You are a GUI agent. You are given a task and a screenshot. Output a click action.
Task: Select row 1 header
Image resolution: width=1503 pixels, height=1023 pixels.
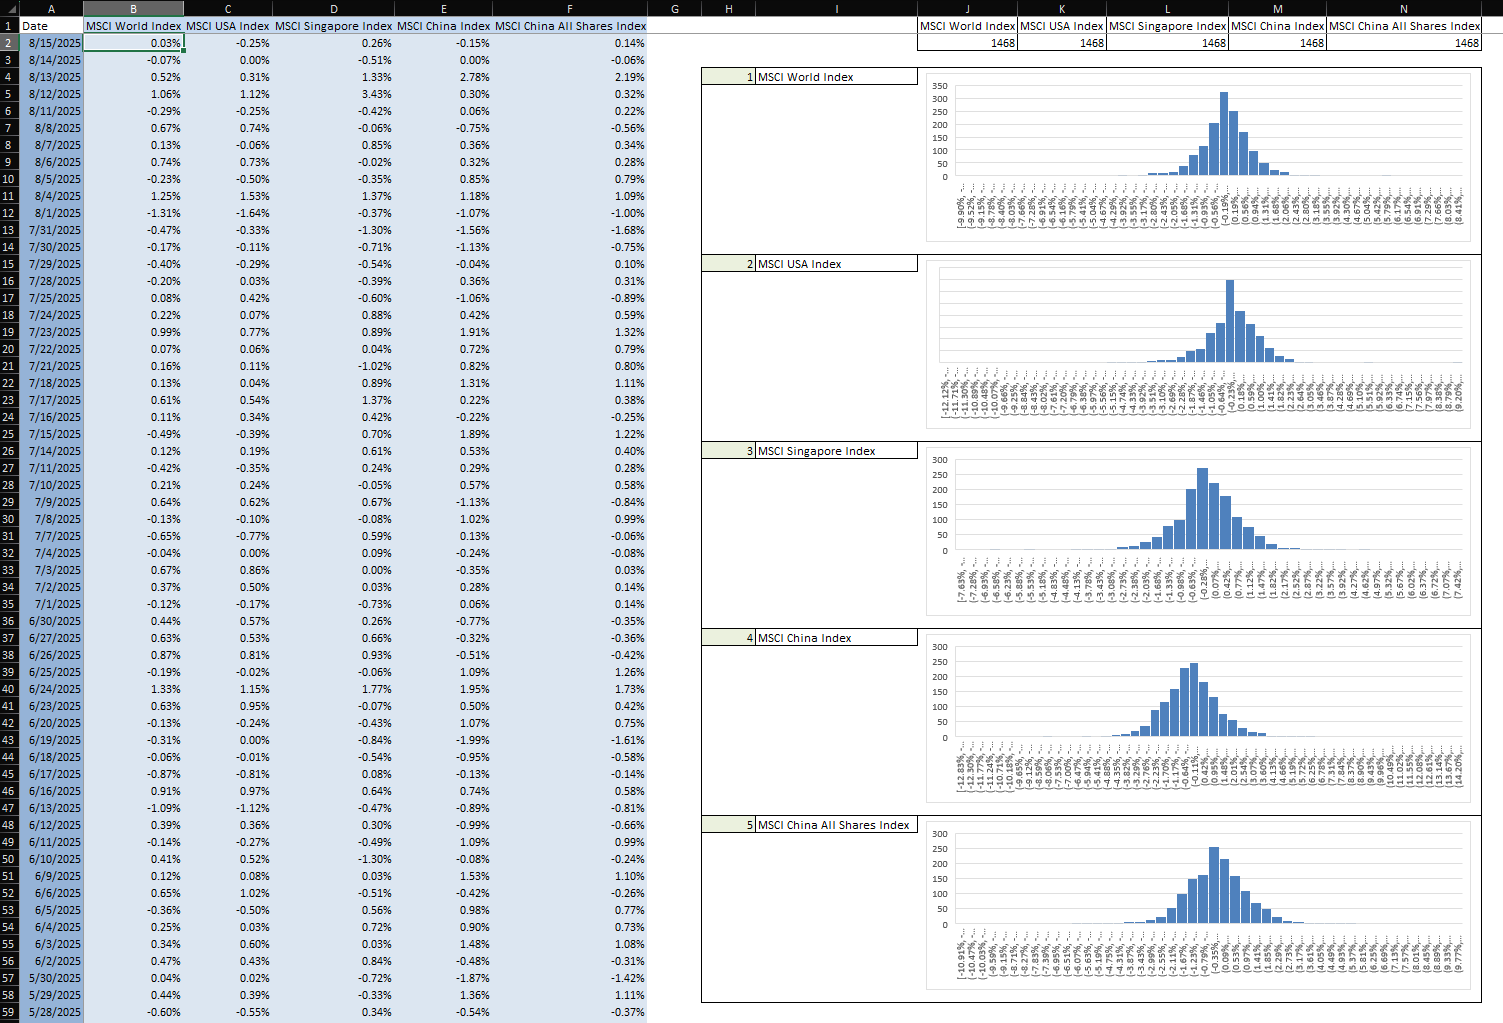click(x=9, y=26)
